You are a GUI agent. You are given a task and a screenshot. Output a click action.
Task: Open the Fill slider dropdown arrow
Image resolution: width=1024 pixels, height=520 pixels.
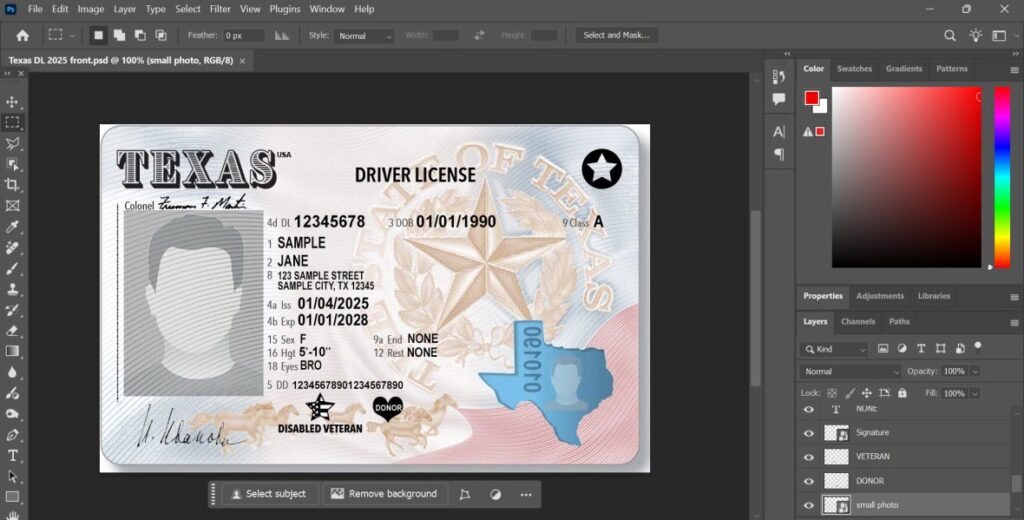pyautogui.click(x=975, y=393)
